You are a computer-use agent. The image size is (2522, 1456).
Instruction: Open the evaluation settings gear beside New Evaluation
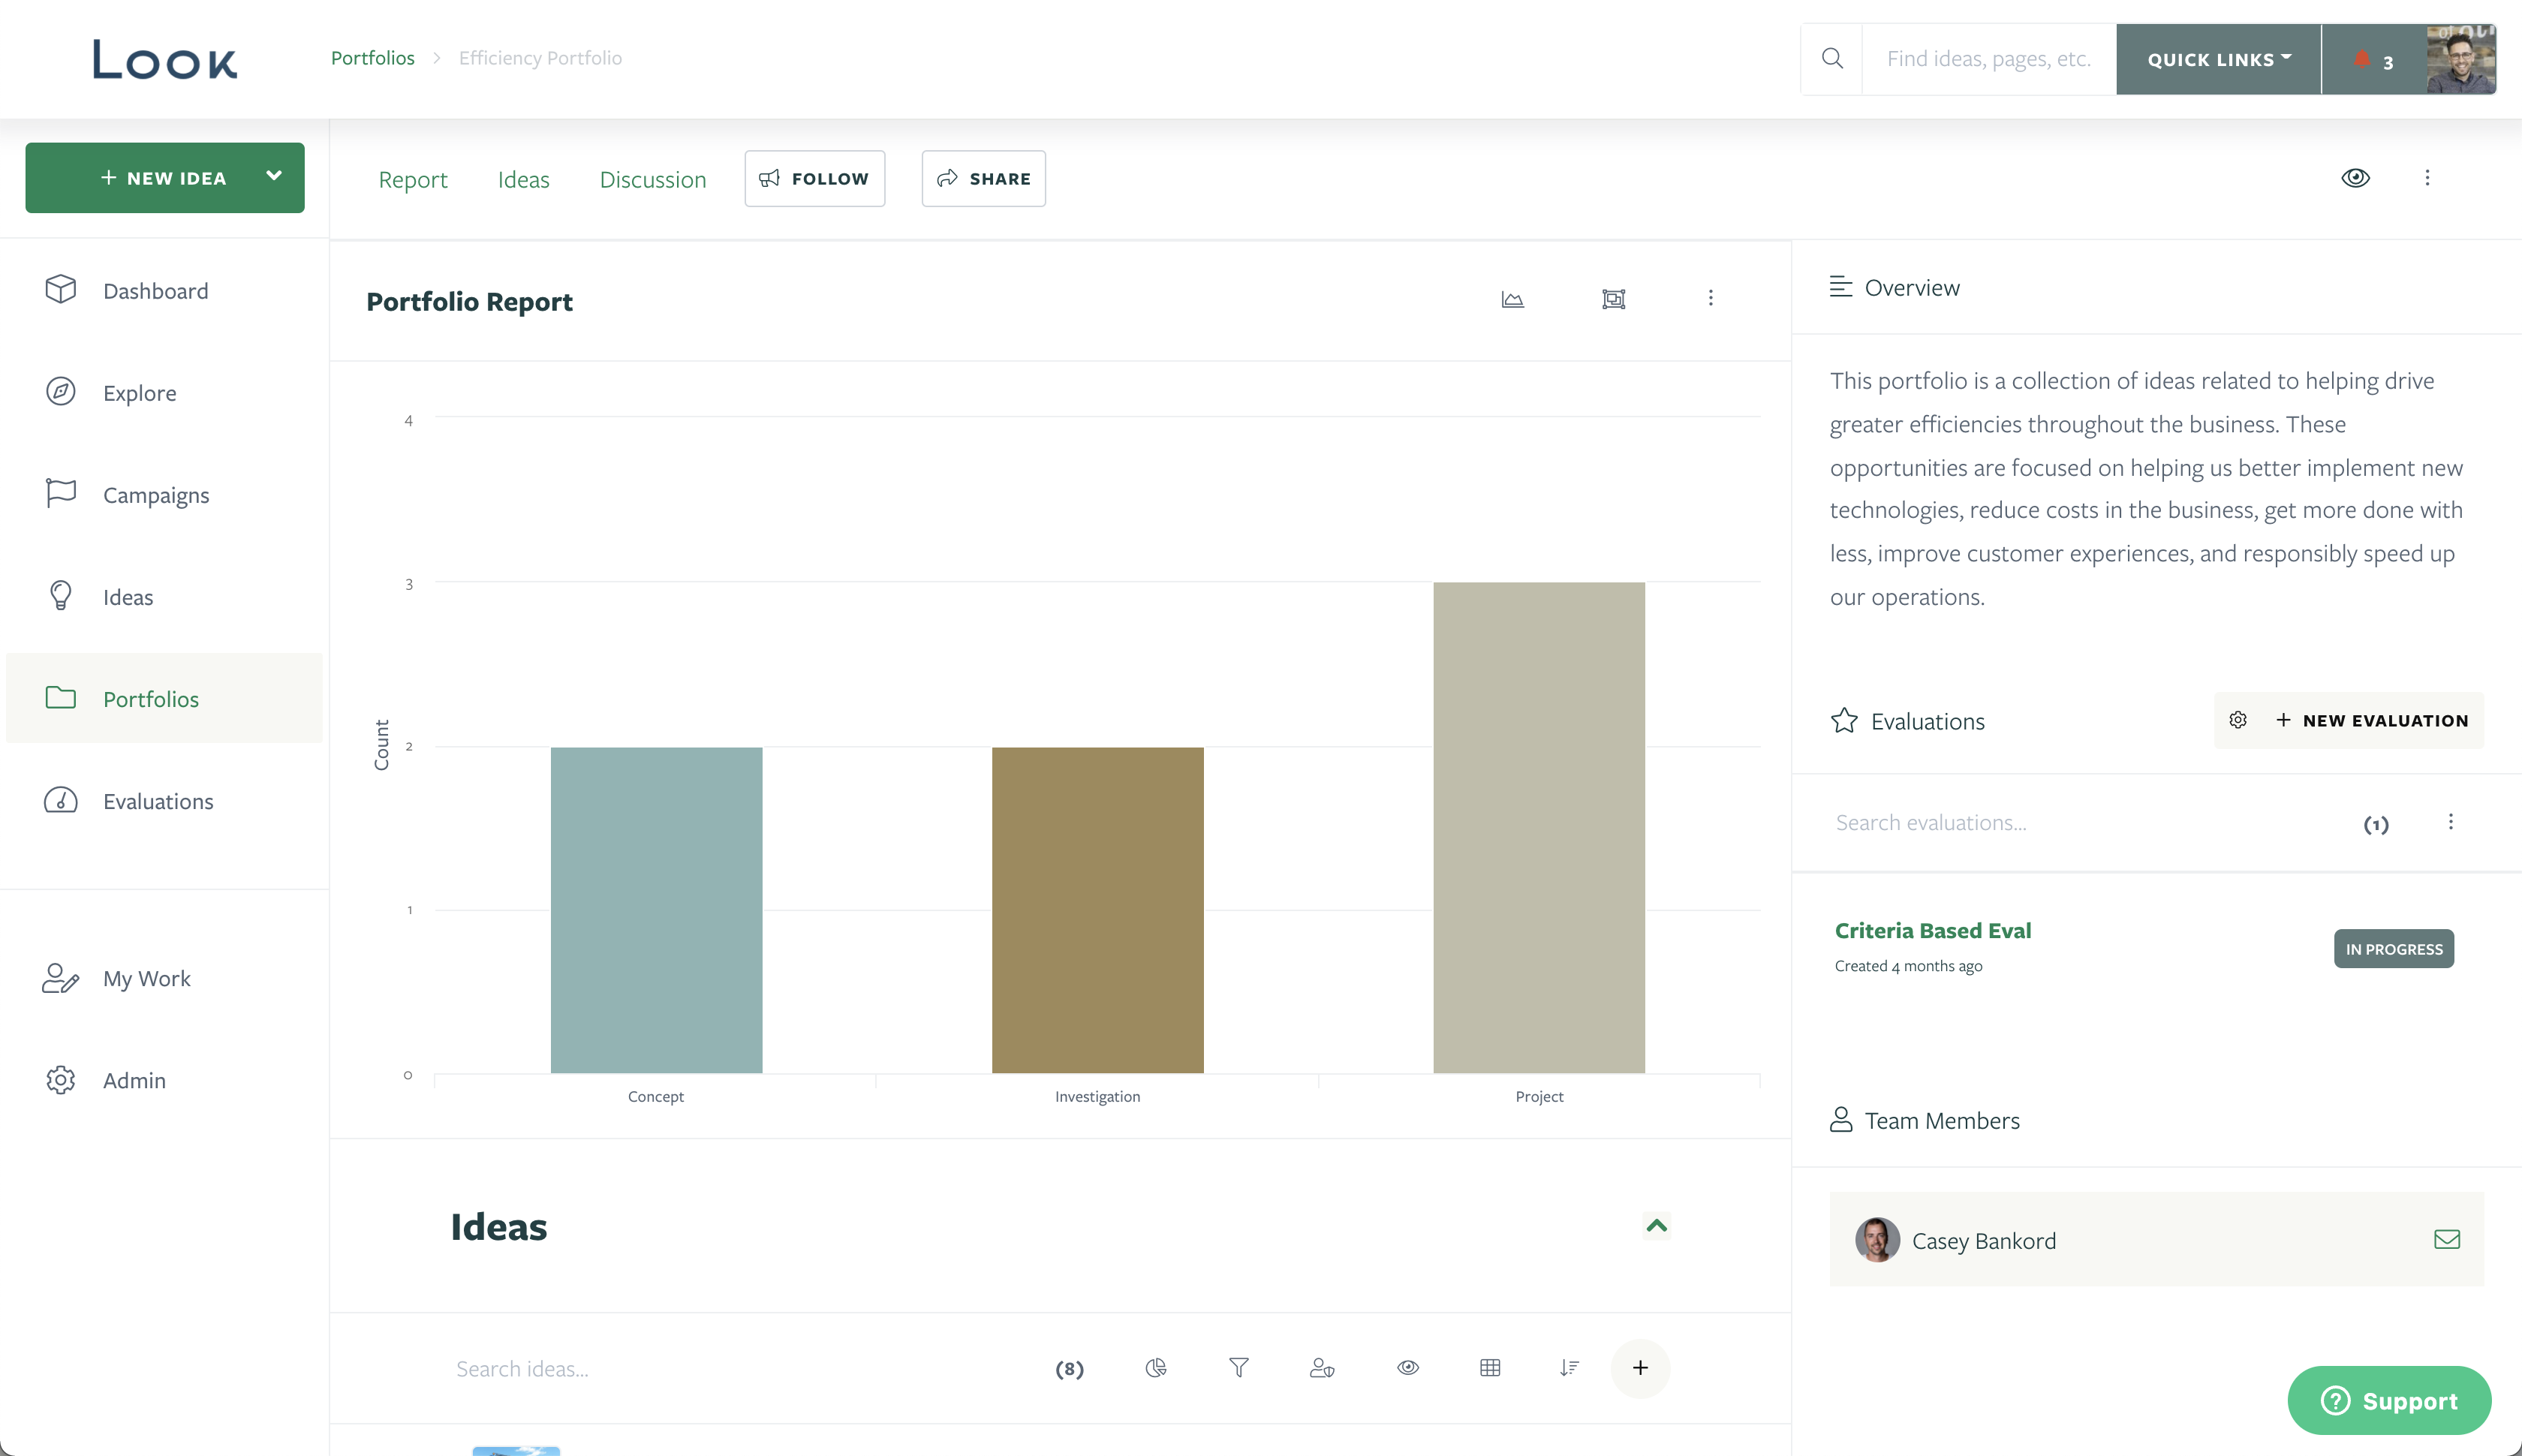click(x=2238, y=719)
